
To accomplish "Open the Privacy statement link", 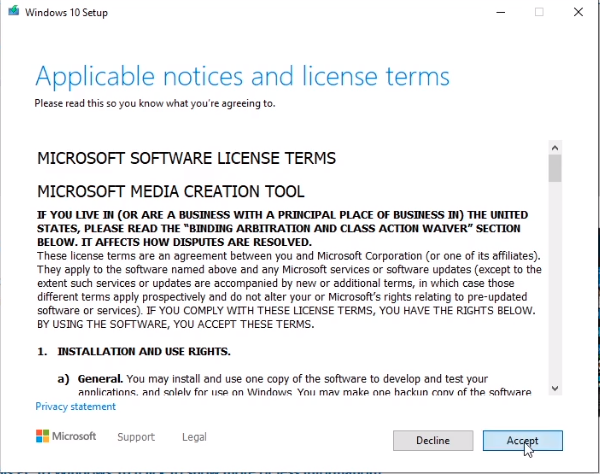I will click(x=75, y=406).
